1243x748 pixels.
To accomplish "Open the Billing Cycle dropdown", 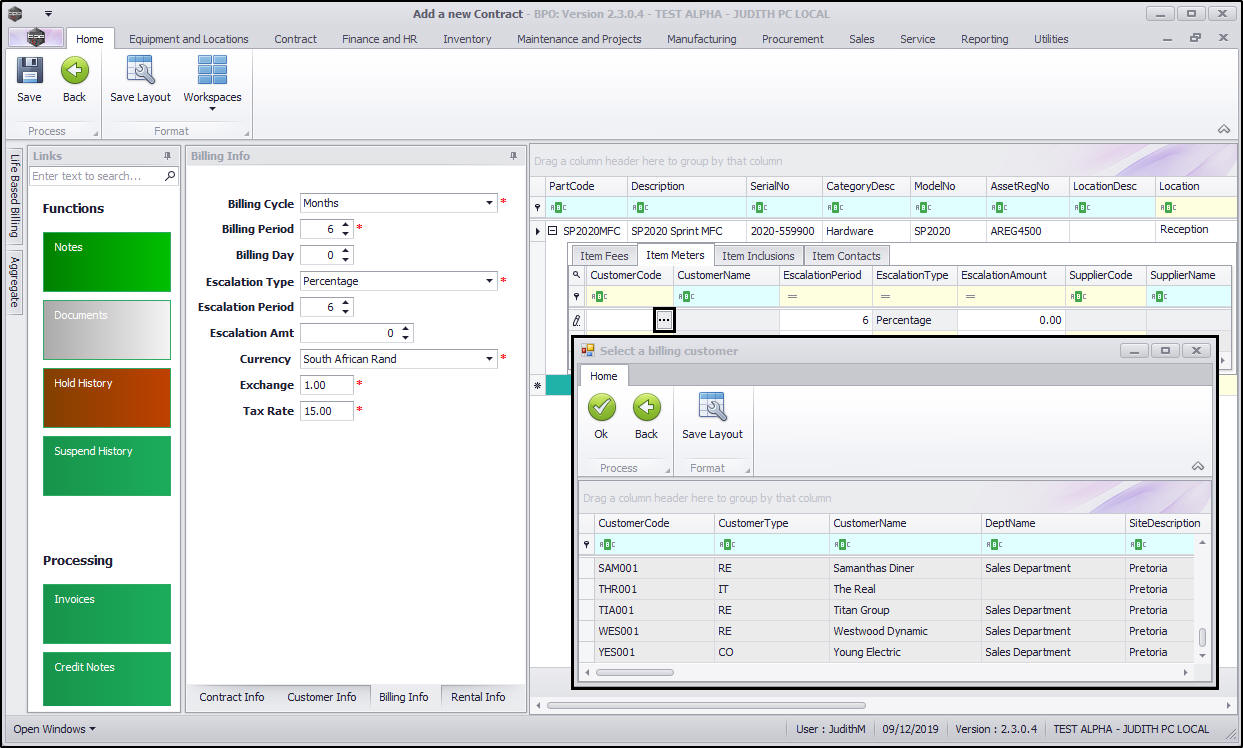I will pyautogui.click(x=490, y=203).
